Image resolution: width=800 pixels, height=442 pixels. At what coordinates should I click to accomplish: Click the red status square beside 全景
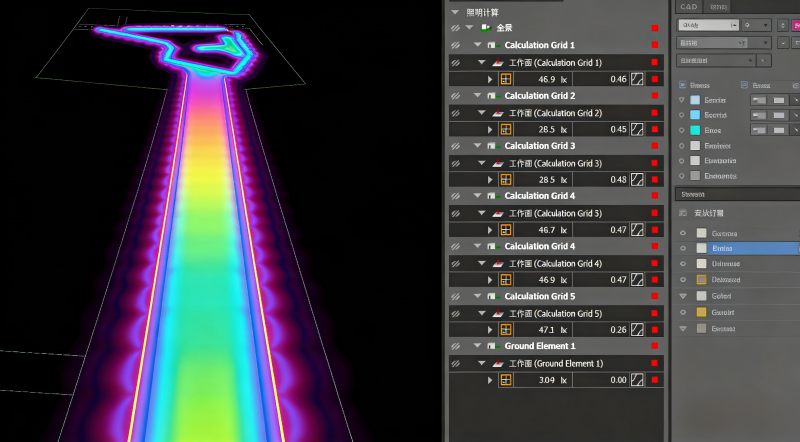(655, 28)
